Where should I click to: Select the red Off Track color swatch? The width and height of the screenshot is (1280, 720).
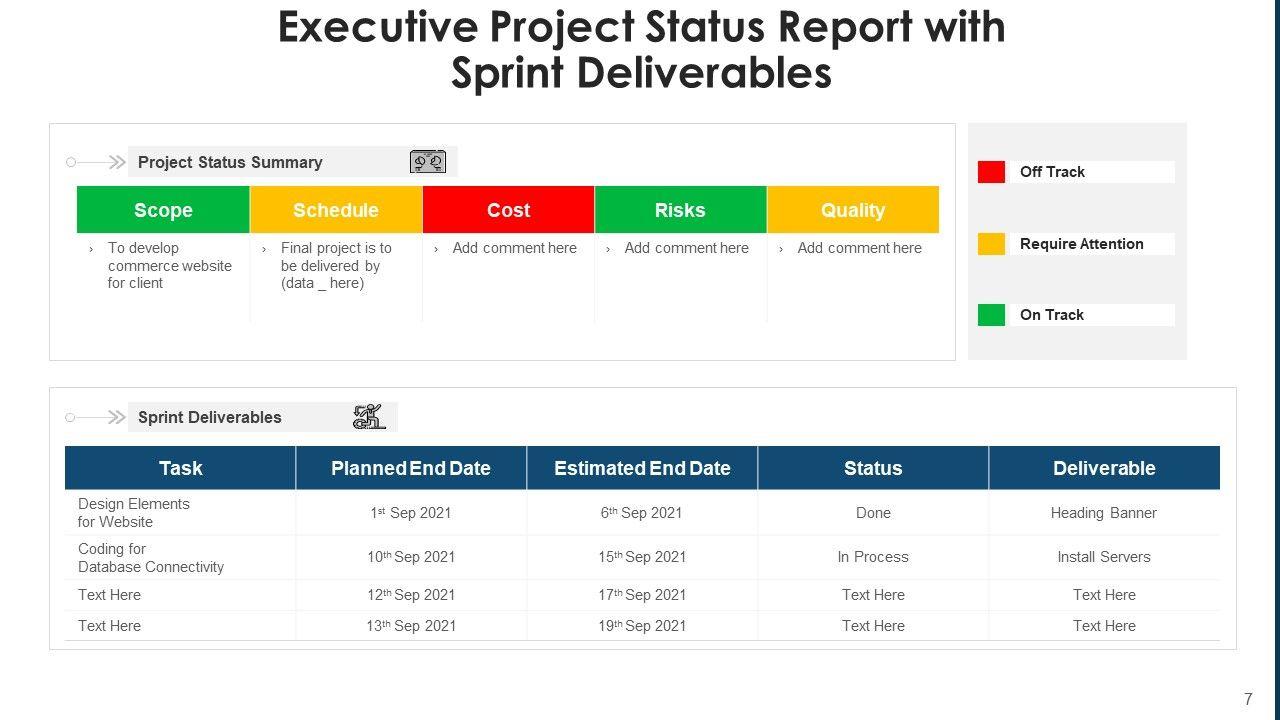[991, 172]
